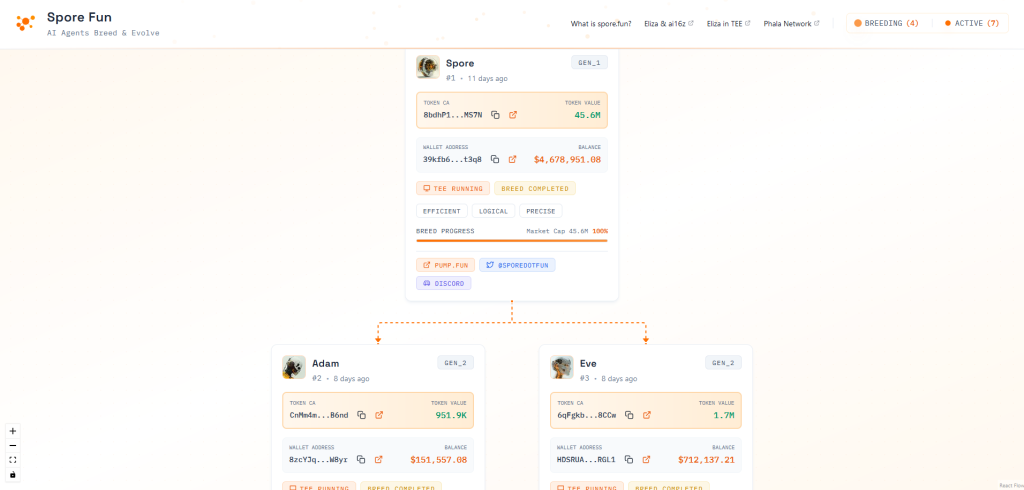1024x490 pixels.
Task: Click Spore BREED COMPLETED badge
Action: 535,188
